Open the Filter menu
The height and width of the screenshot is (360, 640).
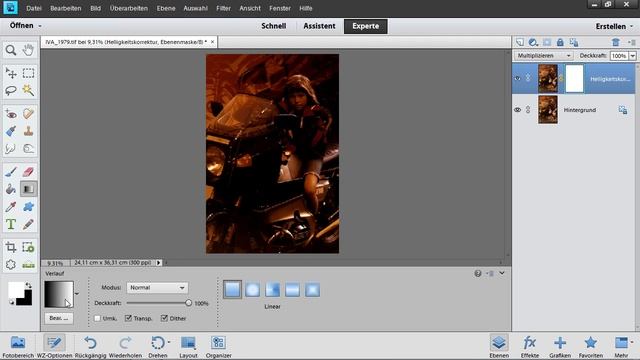click(x=223, y=8)
